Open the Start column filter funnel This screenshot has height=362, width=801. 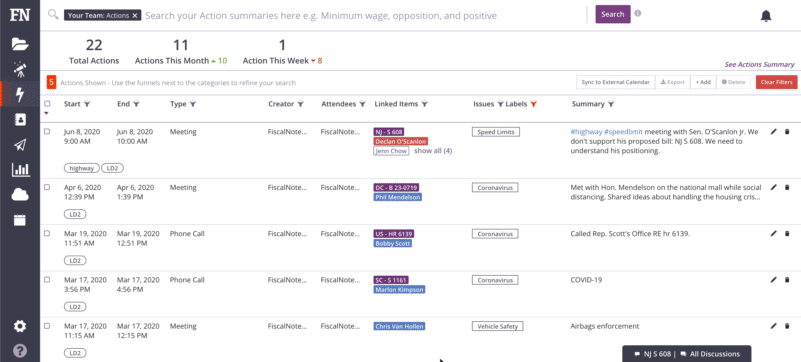click(x=87, y=104)
